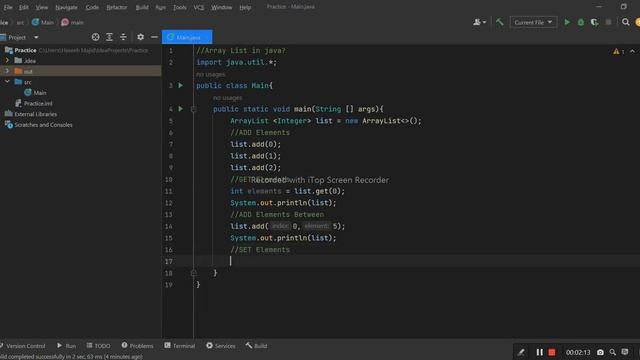Screen dimensions: 640x360
Task: Open the File menu
Action: point(8,7)
